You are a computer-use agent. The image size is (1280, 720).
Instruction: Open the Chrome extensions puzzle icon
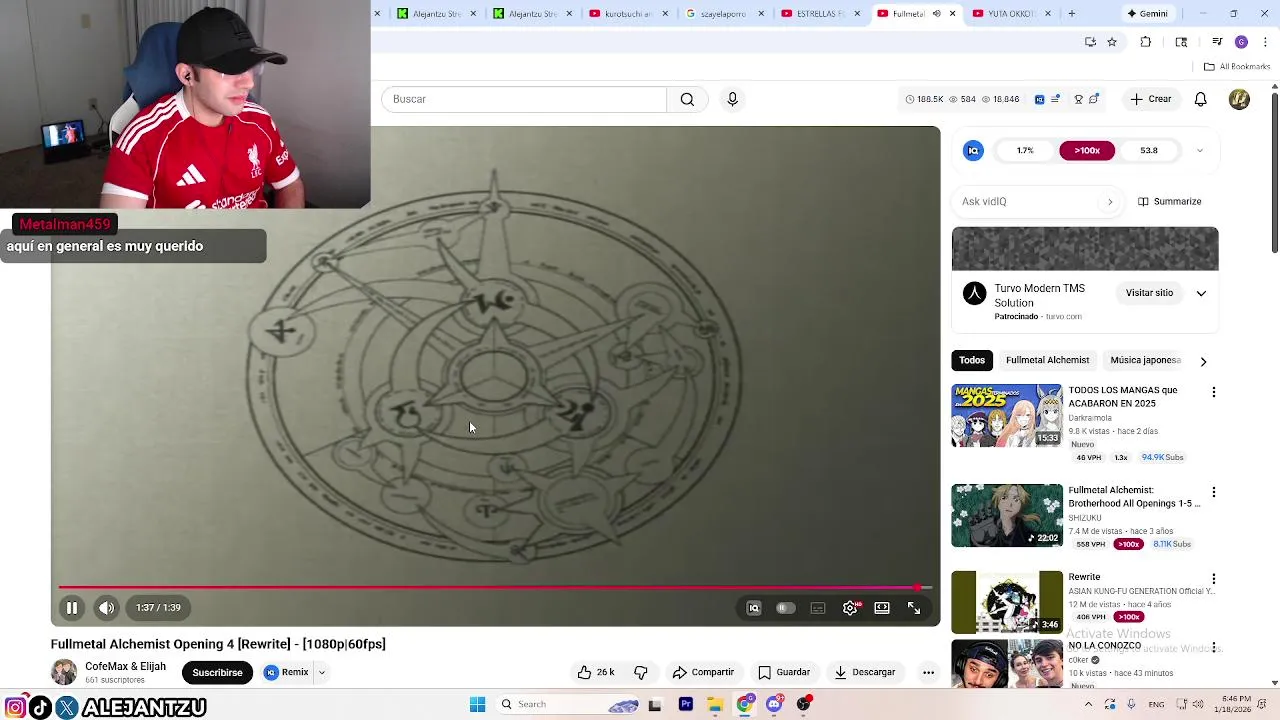[x=1146, y=42]
